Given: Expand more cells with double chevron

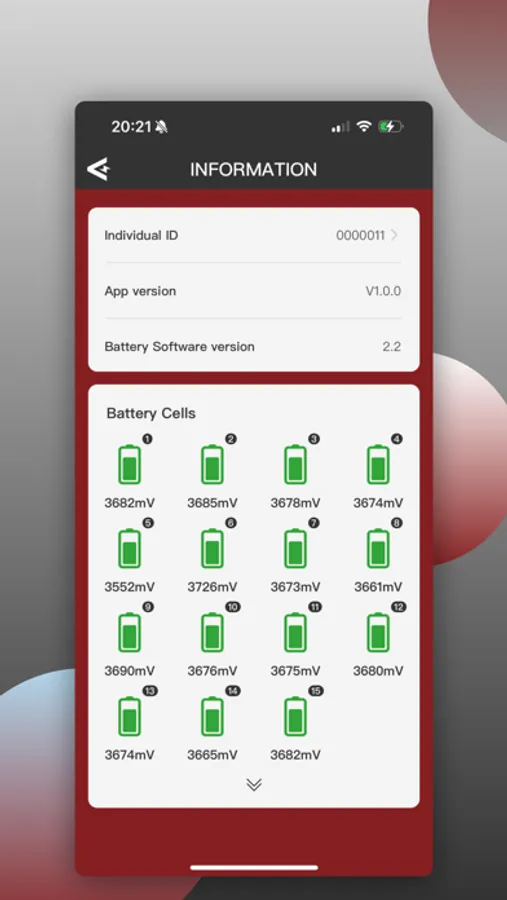Looking at the screenshot, I should 254,785.
